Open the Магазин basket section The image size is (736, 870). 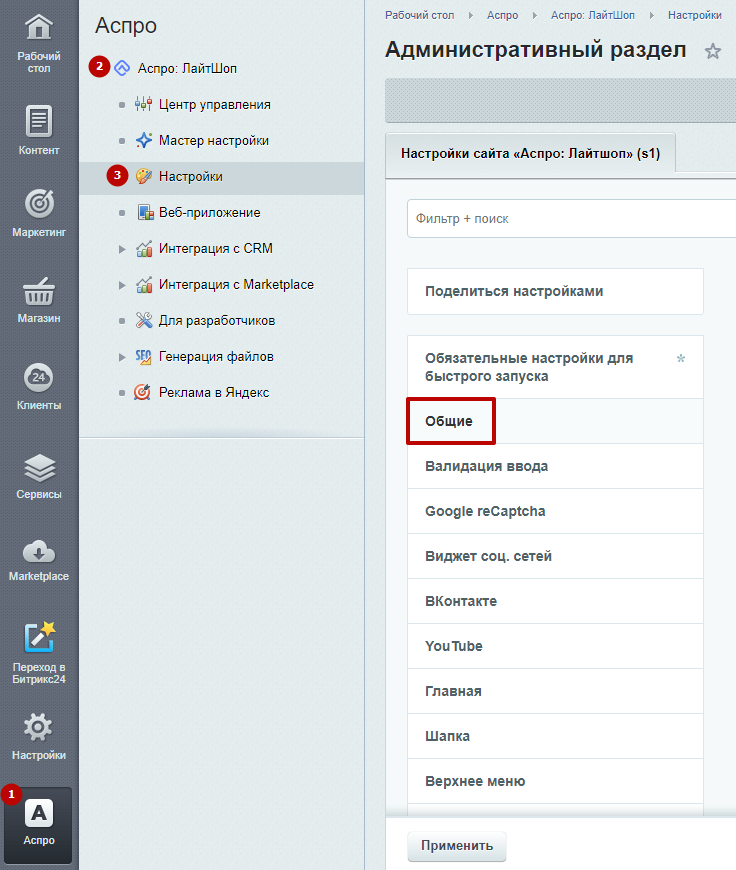[39, 300]
